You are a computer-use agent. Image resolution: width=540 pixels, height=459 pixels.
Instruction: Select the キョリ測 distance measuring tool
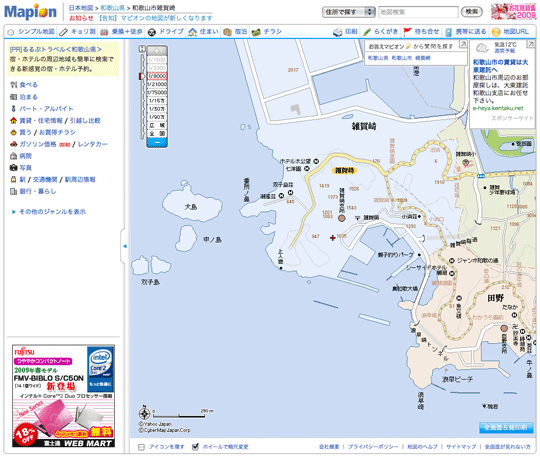[63, 32]
